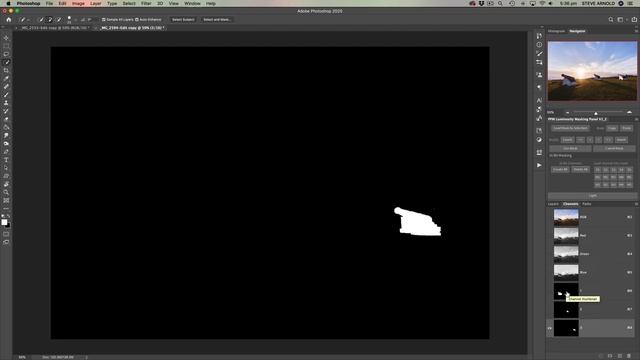This screenshot has width=640, height=360.
Task: Click the Select and Mask button
Action: [x=217, y=20]
